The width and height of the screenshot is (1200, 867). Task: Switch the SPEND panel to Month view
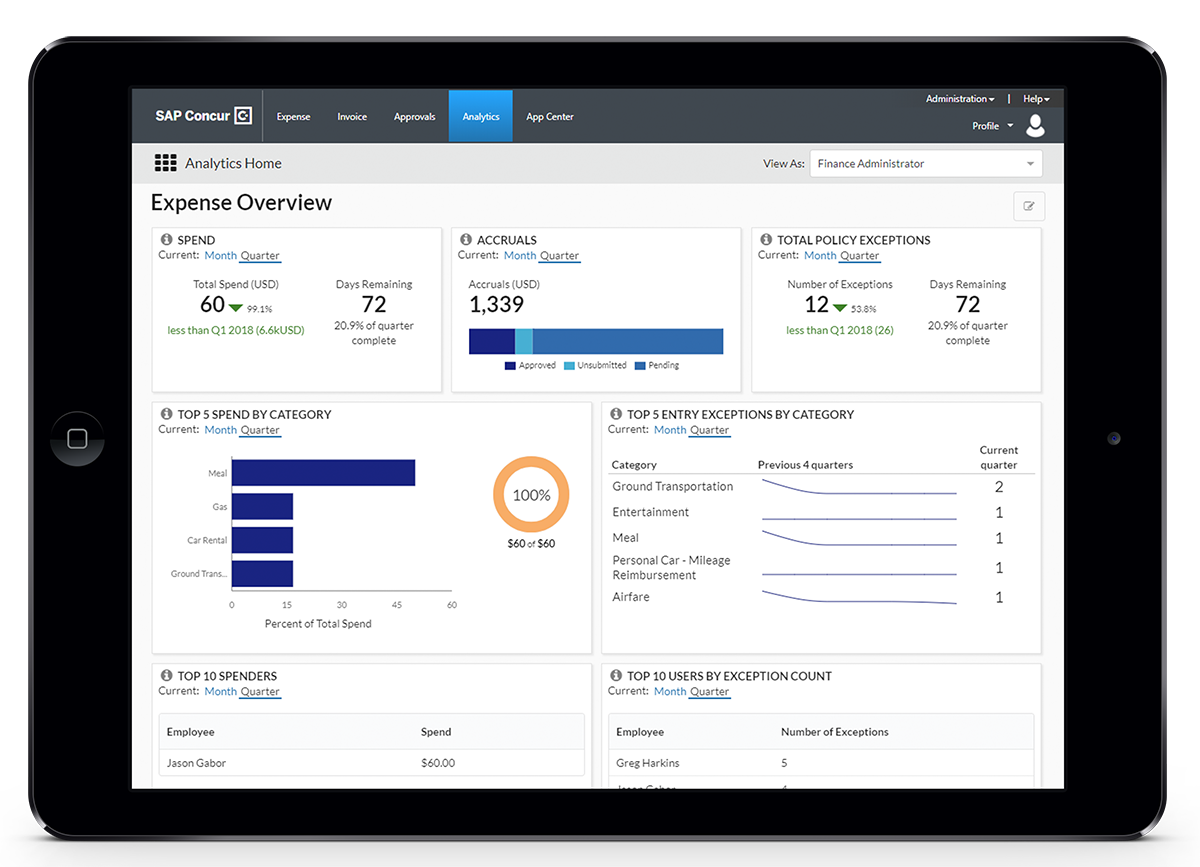click(x=220, y=255)
